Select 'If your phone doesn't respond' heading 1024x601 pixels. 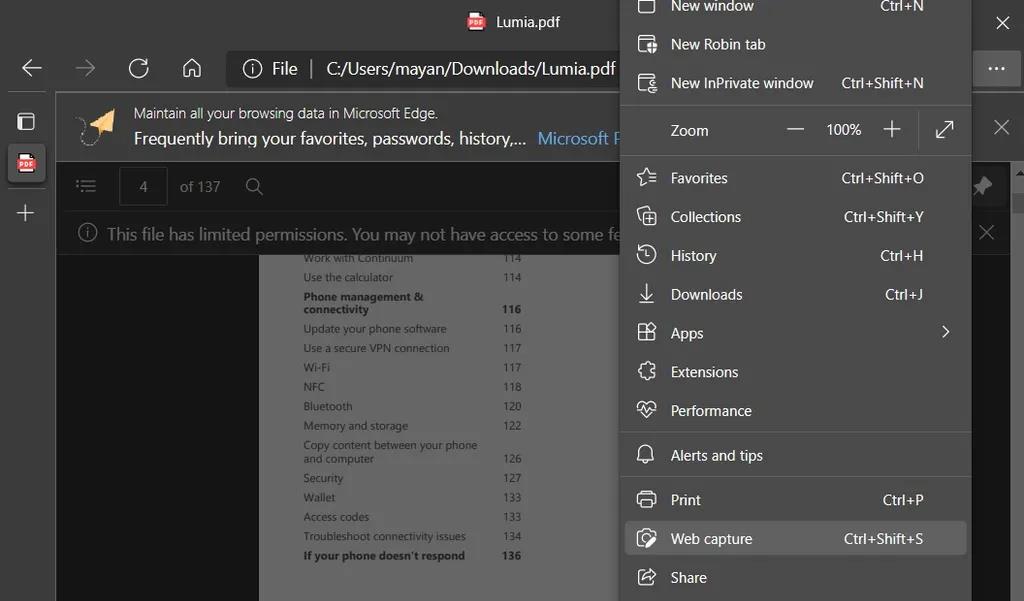[x=384, y=556]
